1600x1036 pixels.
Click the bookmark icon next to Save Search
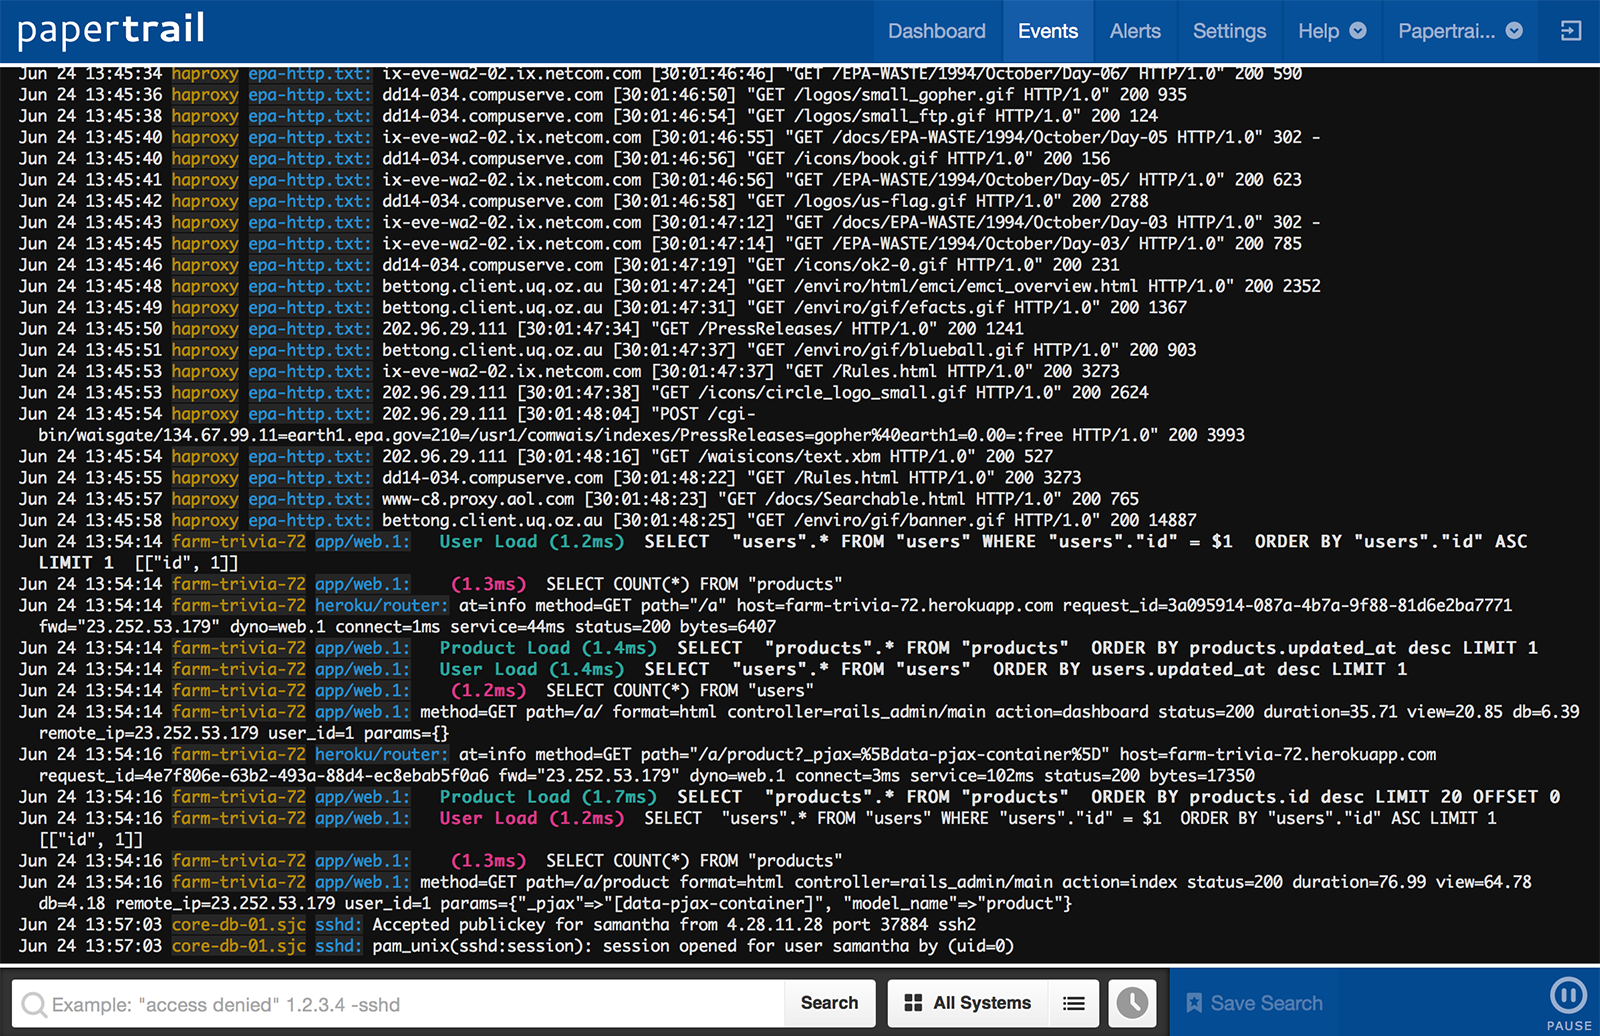pyautogui.click(x=1193, y=1003)
